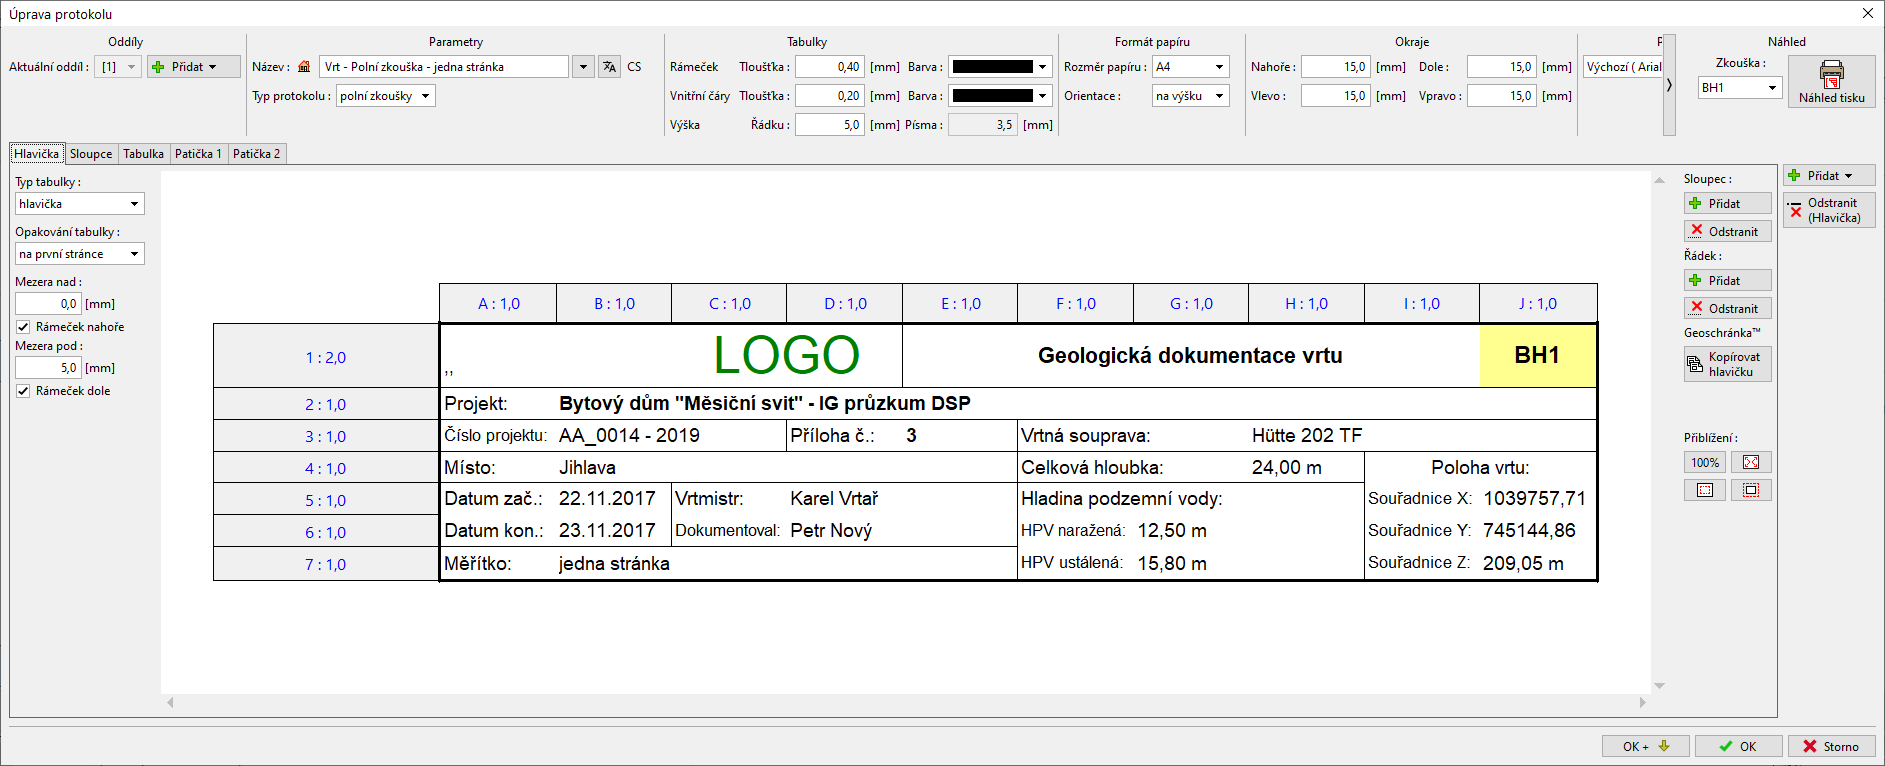Click the Storno cancel button

pyautogui.click(x=1831, y=746)
